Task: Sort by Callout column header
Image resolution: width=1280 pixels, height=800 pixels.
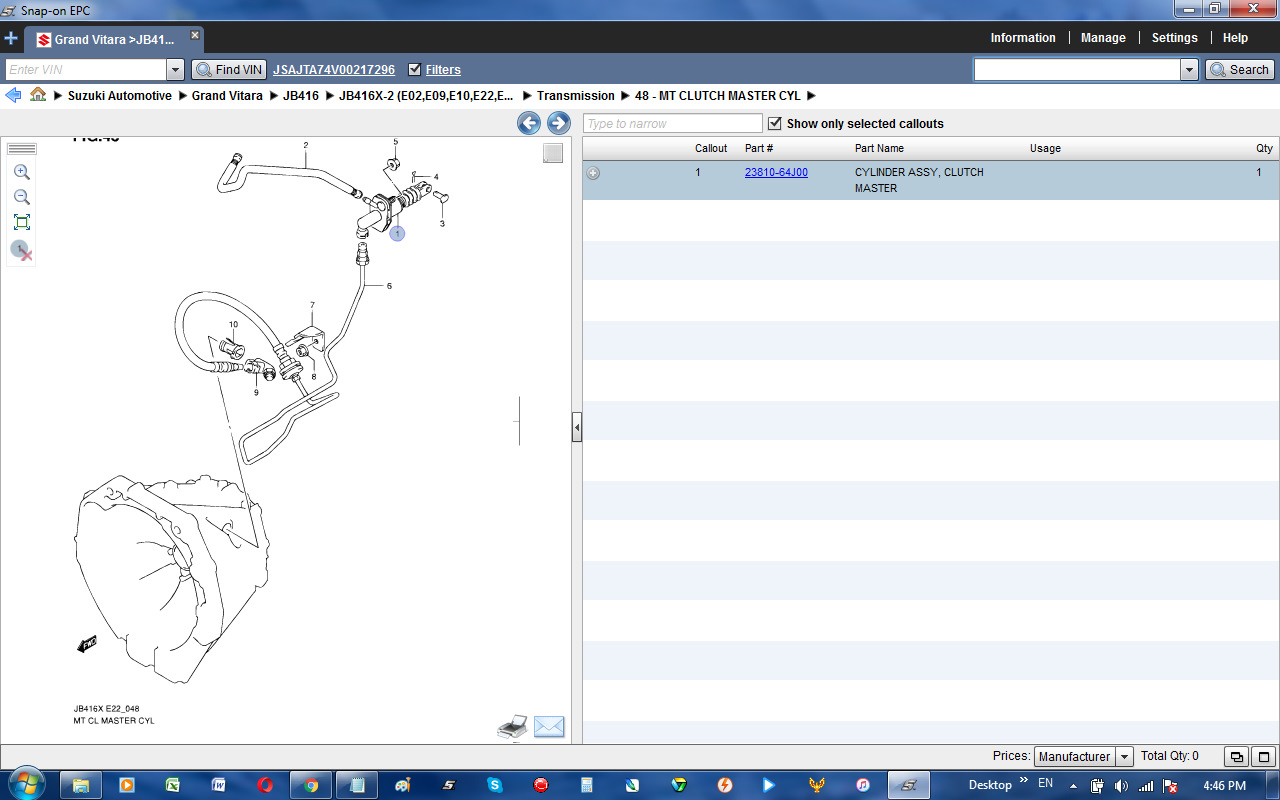Action: [711, 148]
